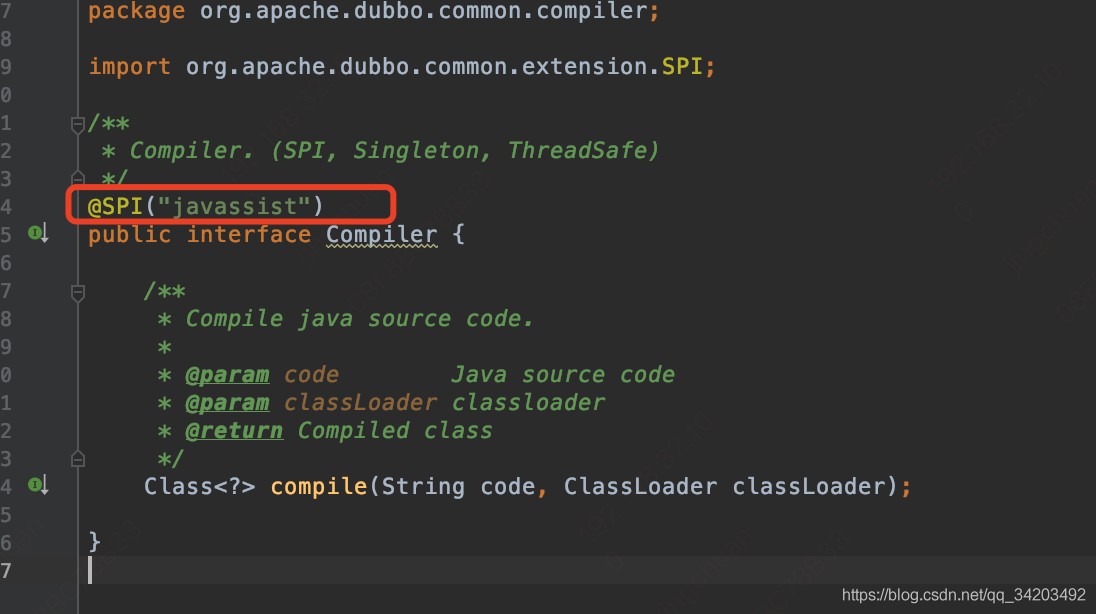Click the blog.csdn.net URL text

click(x=963, y=595)
